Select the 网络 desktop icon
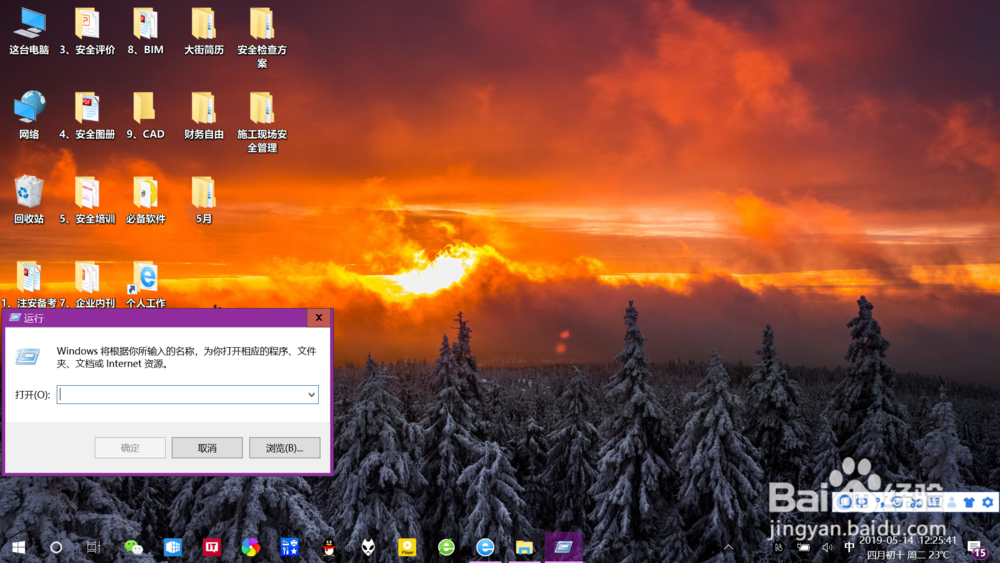The image size is (1000, 563). (29, 115)
